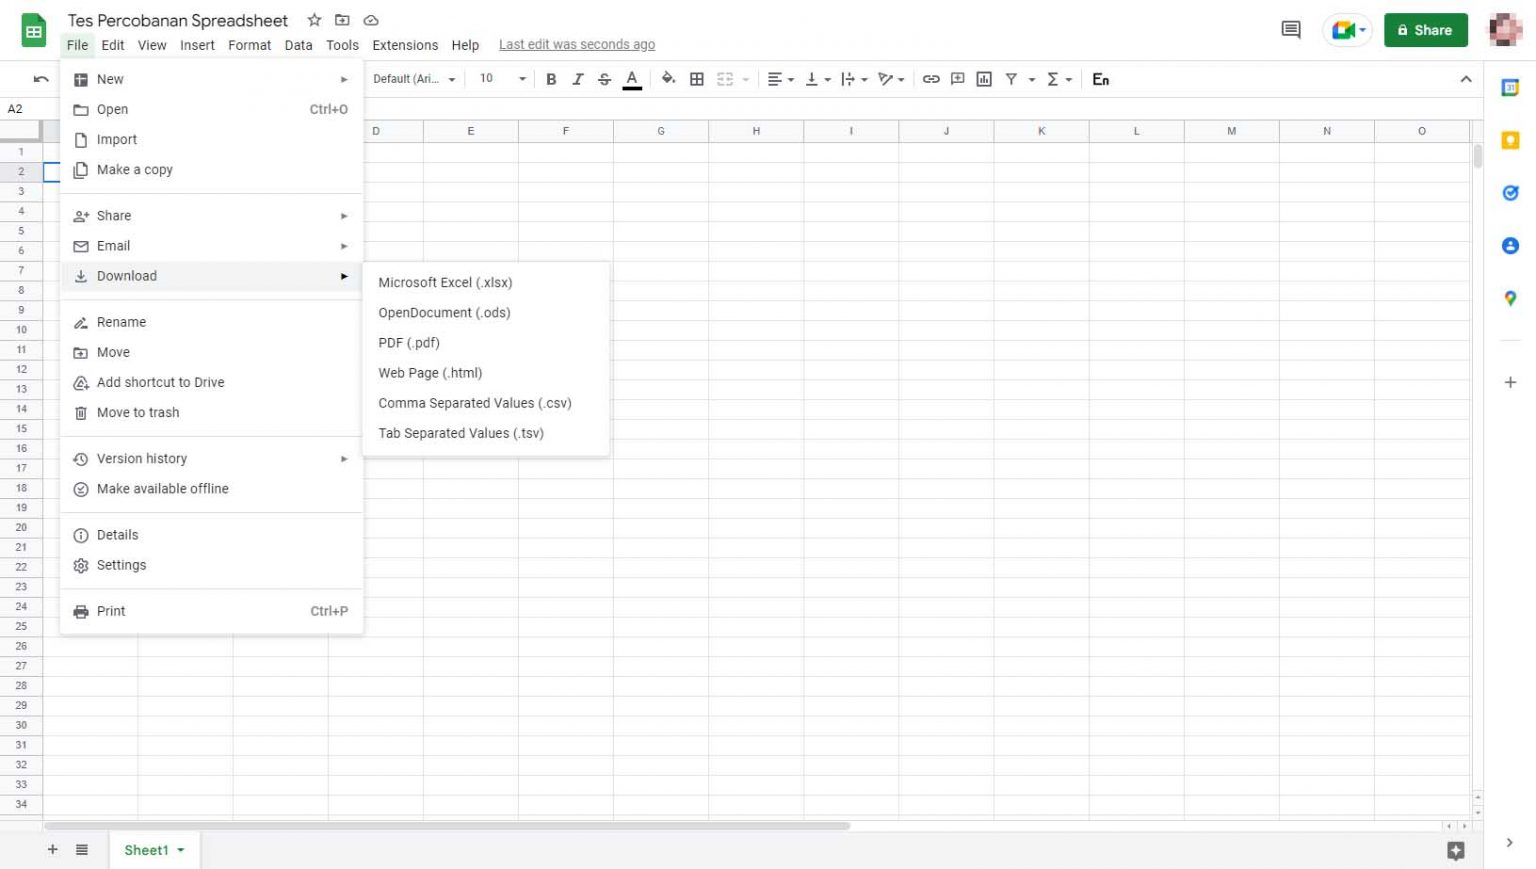Open the Last edit history link
Viewport: 1536px width, 869px height.
click(577, 44)
